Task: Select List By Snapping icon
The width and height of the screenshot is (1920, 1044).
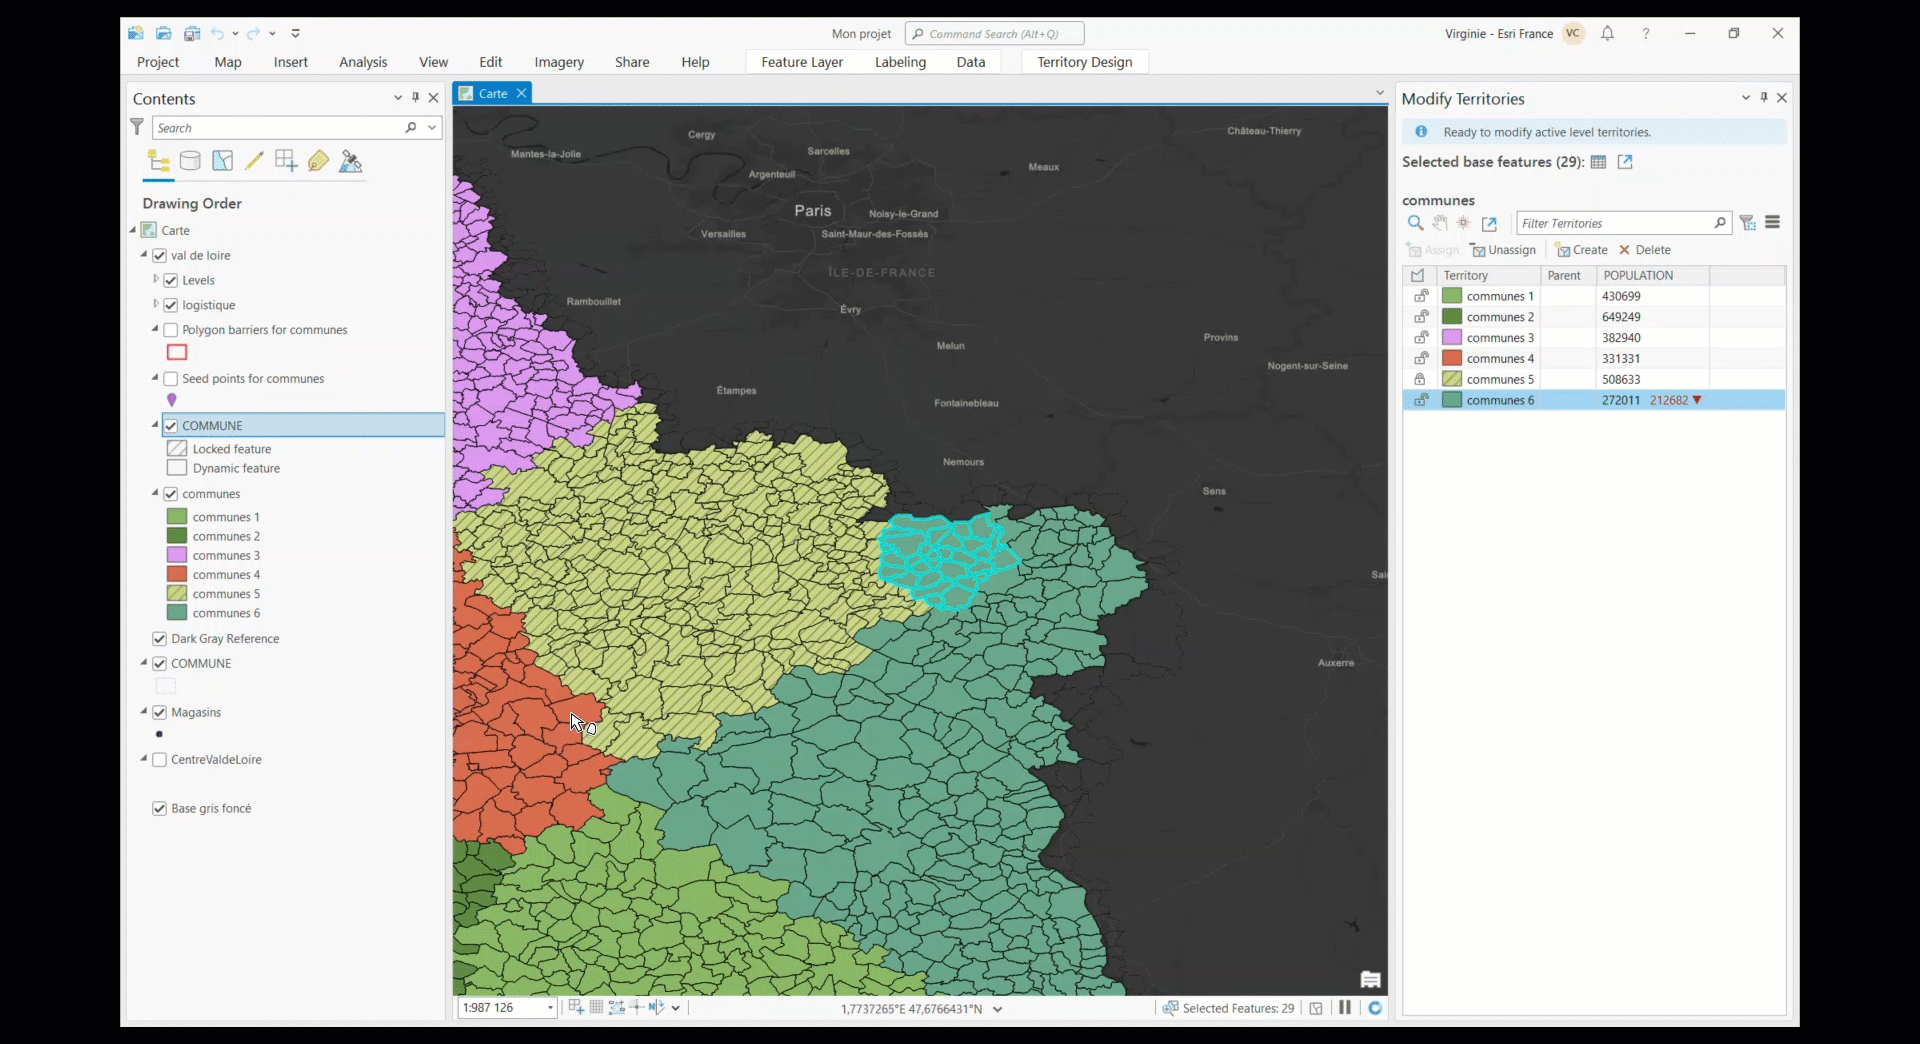Action: pos(286,161)
